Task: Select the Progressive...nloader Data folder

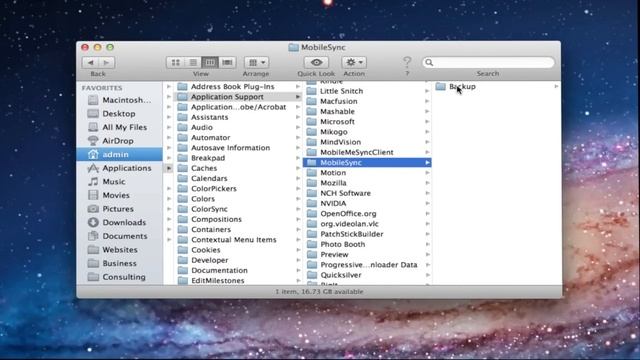Action: pyautogui.click(x=367, y=264)
